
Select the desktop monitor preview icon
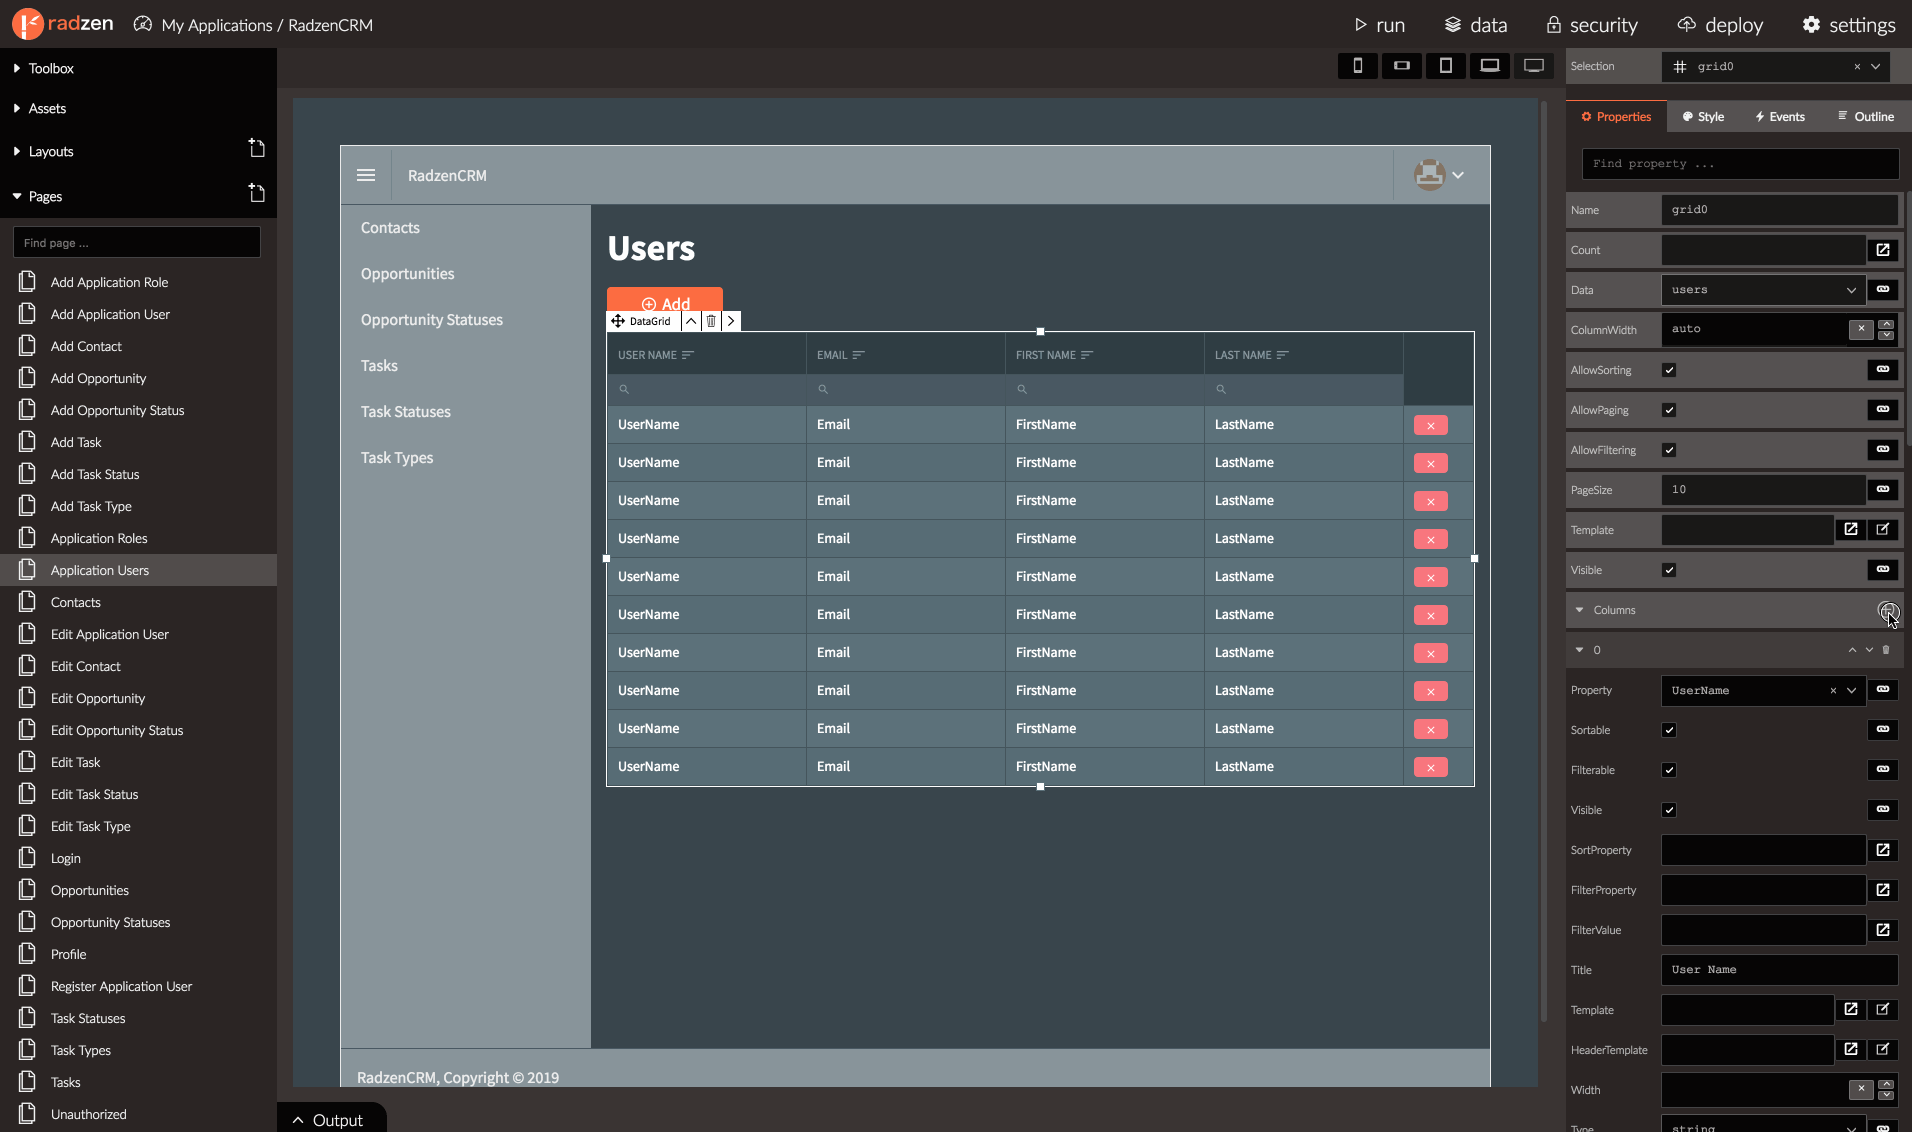click(x=1533, y=66)
